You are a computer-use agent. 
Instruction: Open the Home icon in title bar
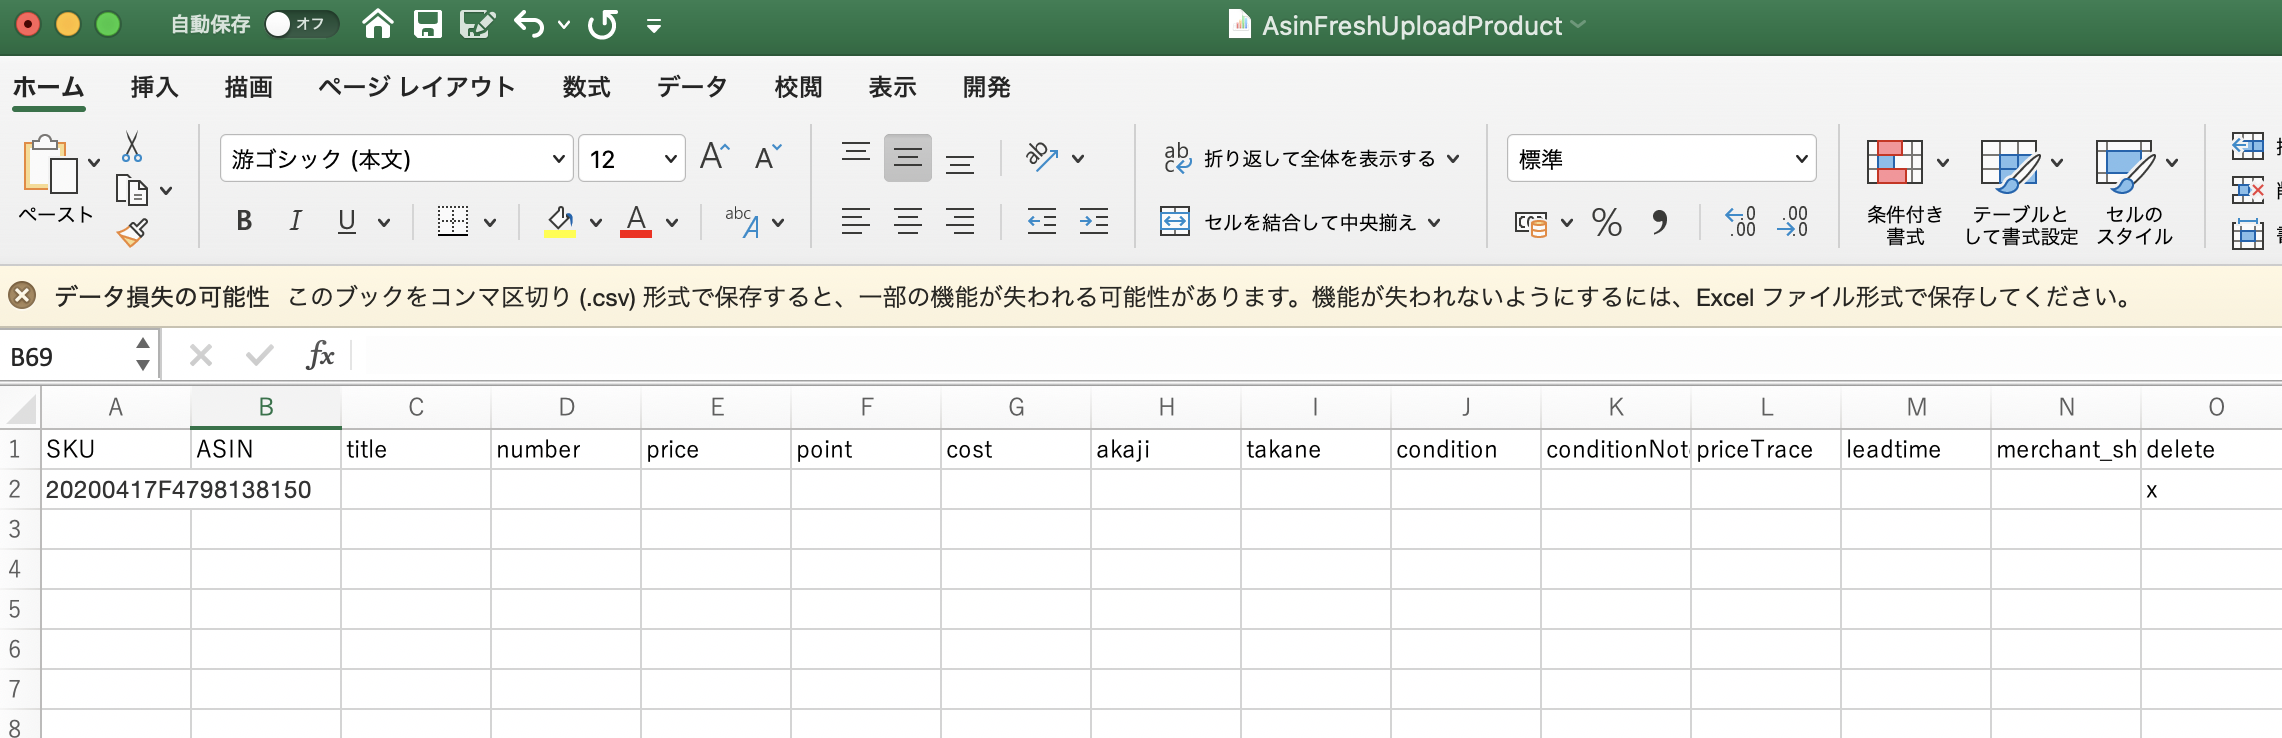pos(378,24)
